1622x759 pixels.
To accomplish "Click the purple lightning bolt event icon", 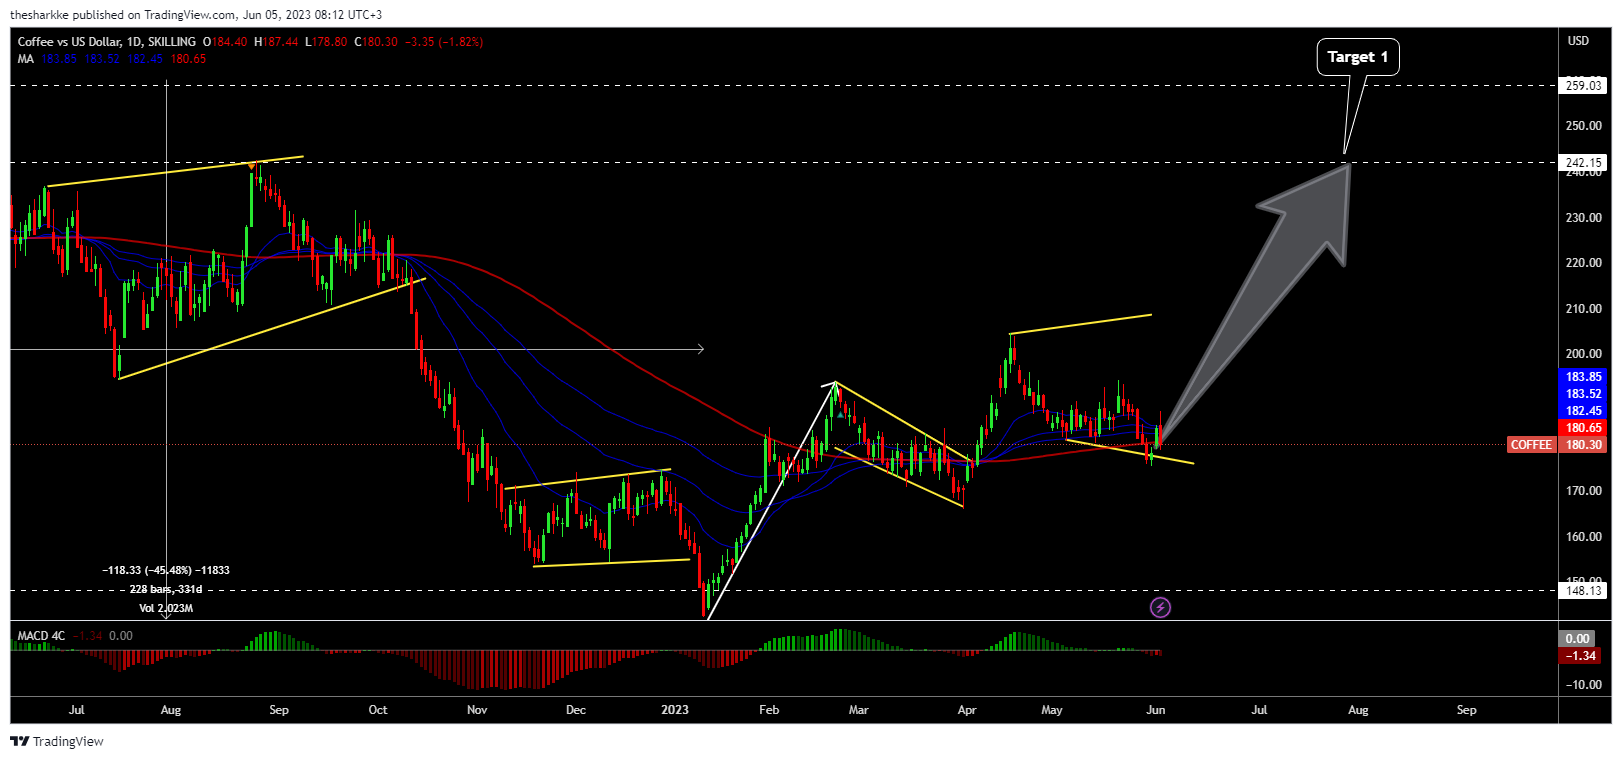I will point(1160,607).
